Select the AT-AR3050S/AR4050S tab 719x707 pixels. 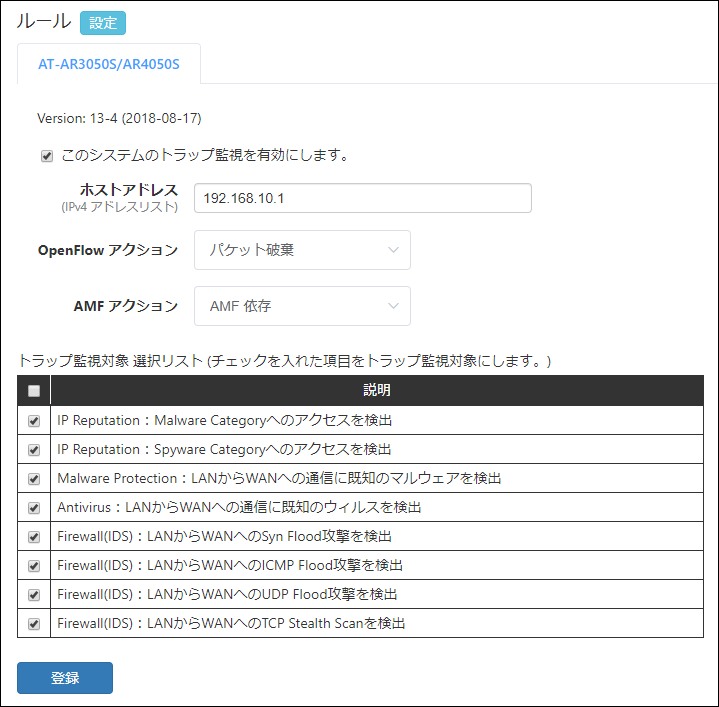click(109, 64)
